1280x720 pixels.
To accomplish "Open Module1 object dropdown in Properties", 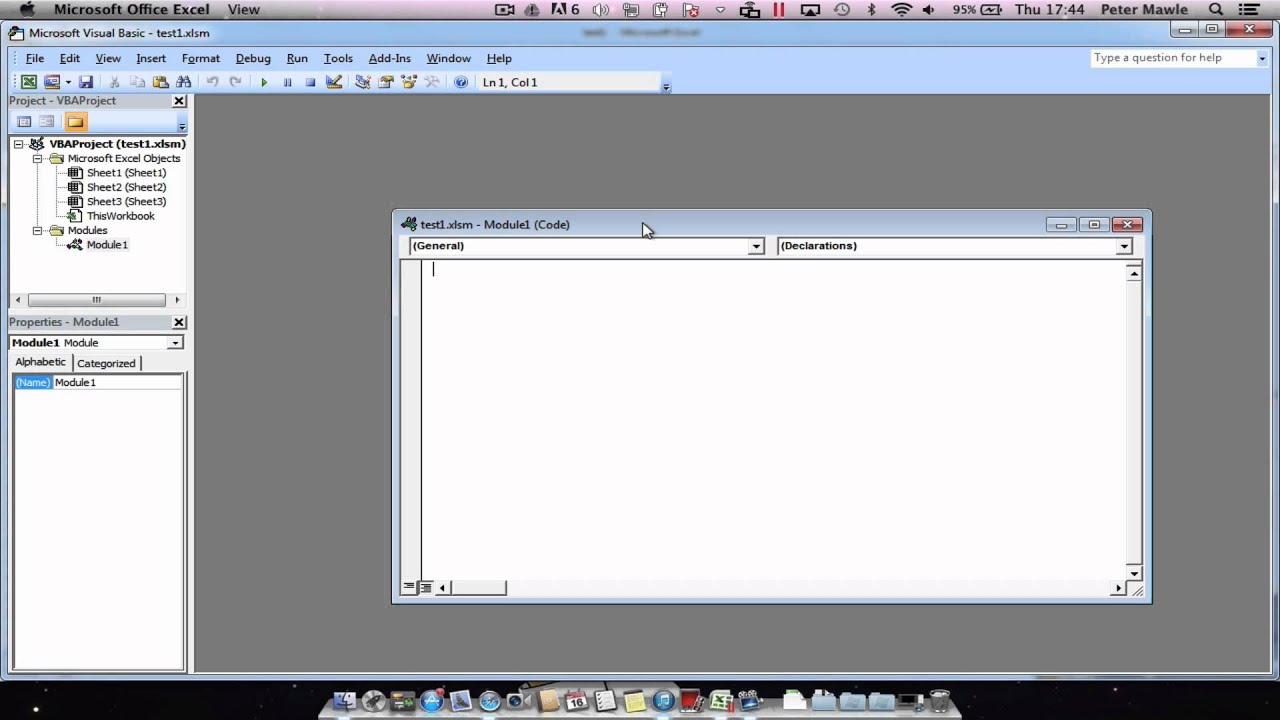I will pyautogui.click(x=175, y=343).
